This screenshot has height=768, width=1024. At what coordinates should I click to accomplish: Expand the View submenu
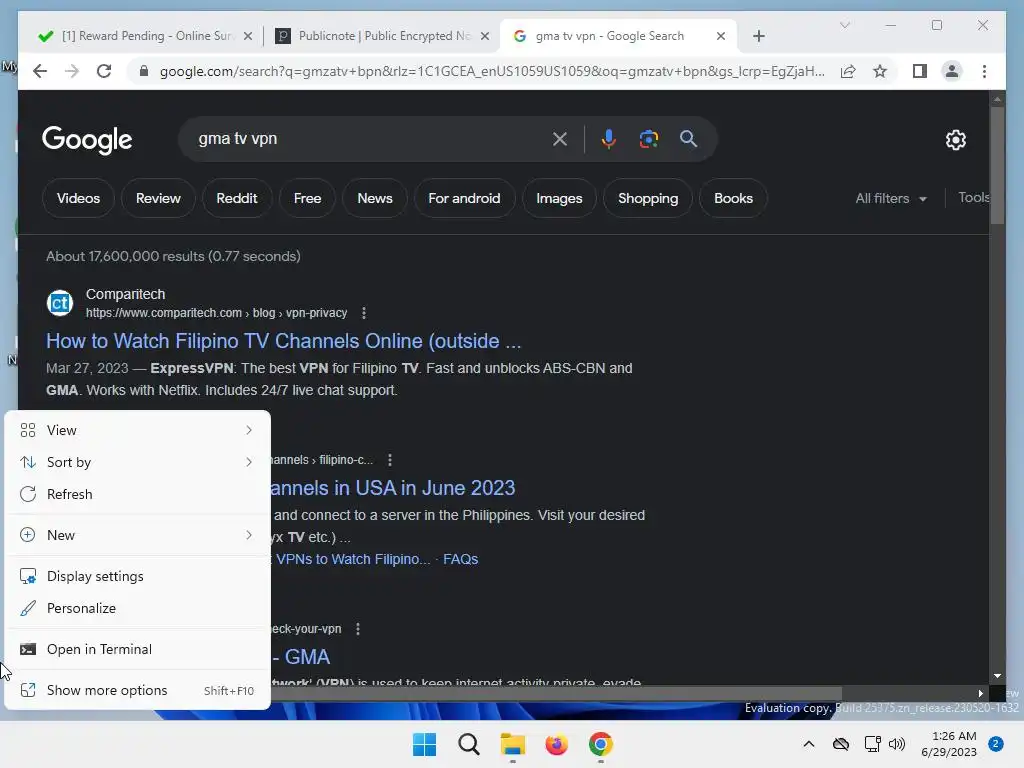[137, 430]
